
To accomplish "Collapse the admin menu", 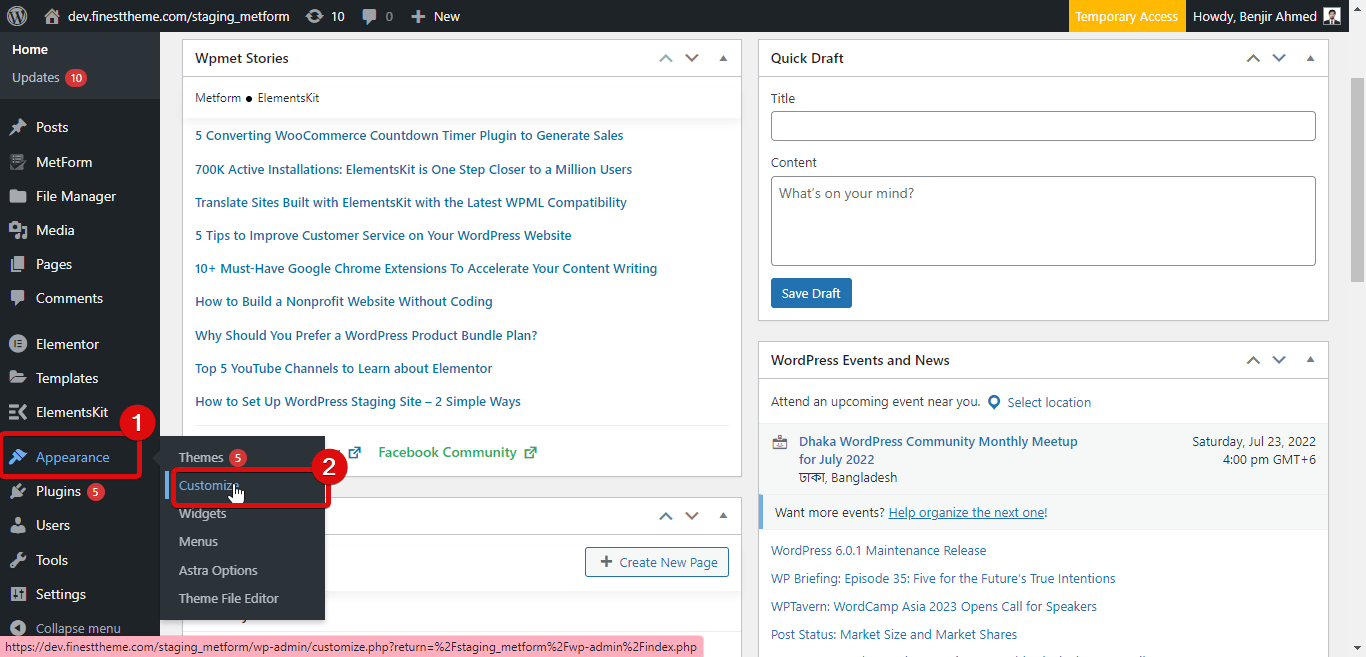I will pos(66,627).
